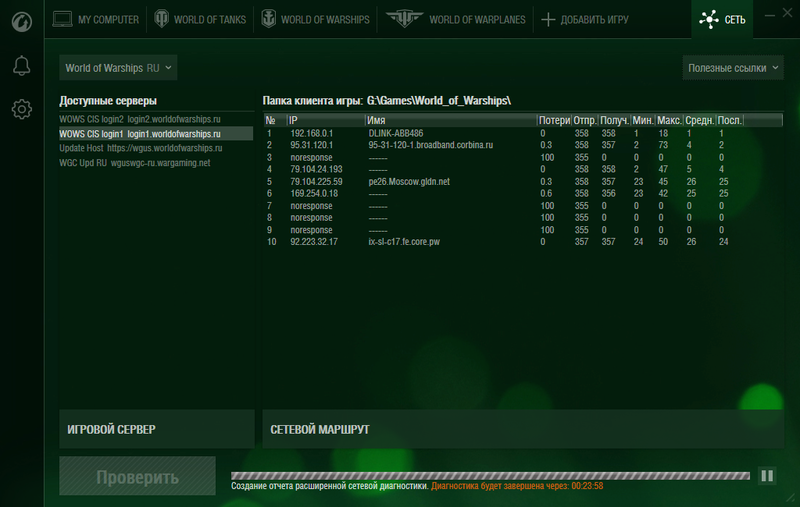Click the World of Warplanes wings icon
Viewport: 800px width, 507px height.
click(x=404, y=19)
